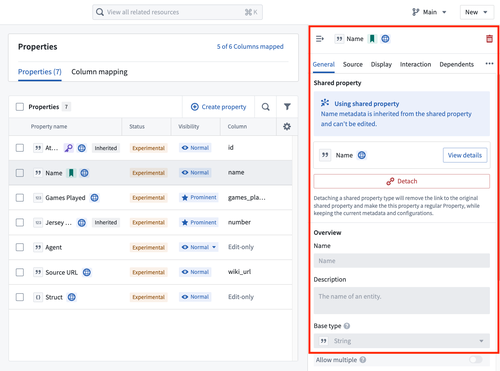This screenshot has height=371, width=500.
Task: Click the globe icon beside Source URL
Action: (87, 272)
